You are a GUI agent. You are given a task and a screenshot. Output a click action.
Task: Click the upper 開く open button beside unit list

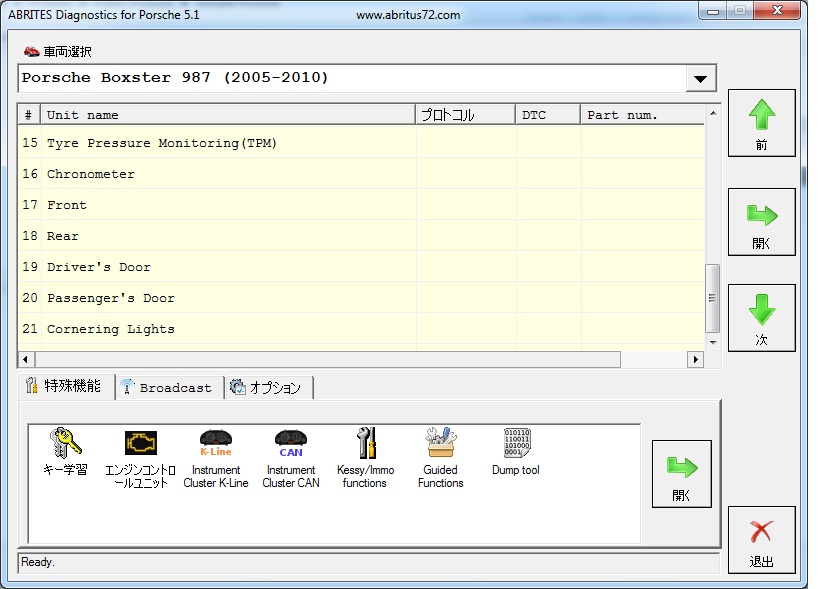(x=762, y=222)
